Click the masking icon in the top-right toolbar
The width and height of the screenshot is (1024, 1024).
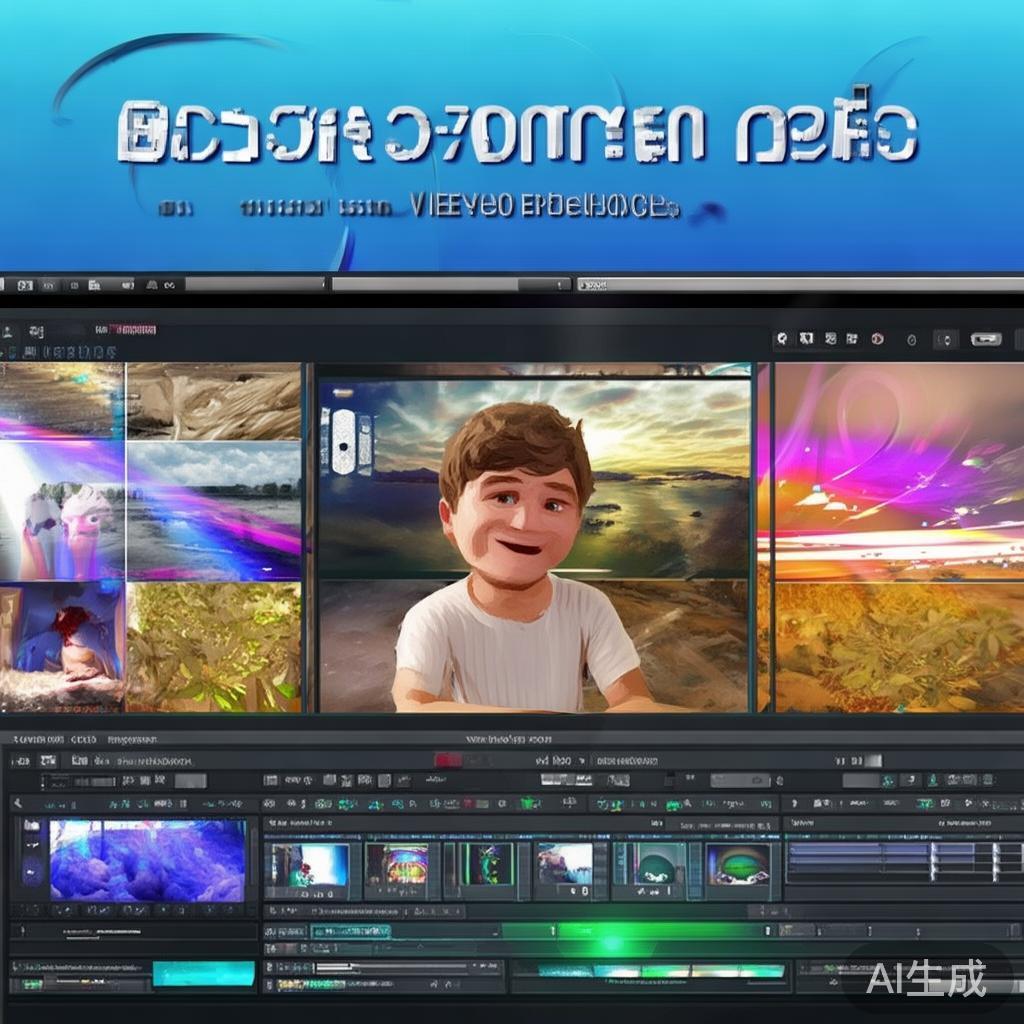(x=830, y=338)
